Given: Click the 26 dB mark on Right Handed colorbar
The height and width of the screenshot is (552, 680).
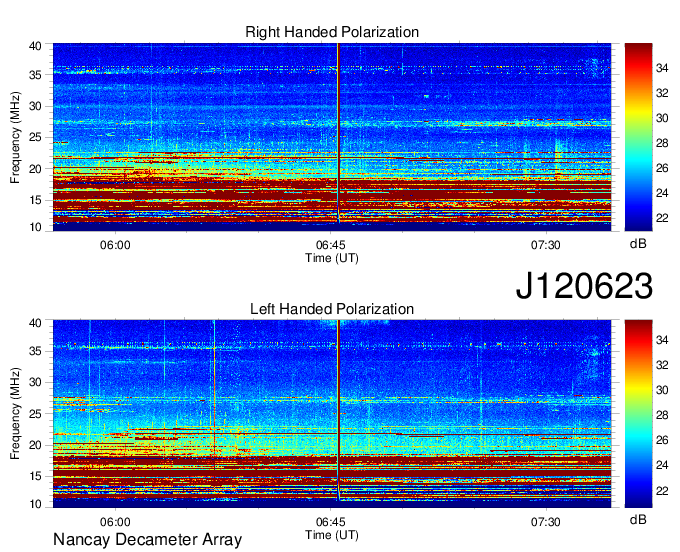Looking at the screenshot, I should pos(662,168).
